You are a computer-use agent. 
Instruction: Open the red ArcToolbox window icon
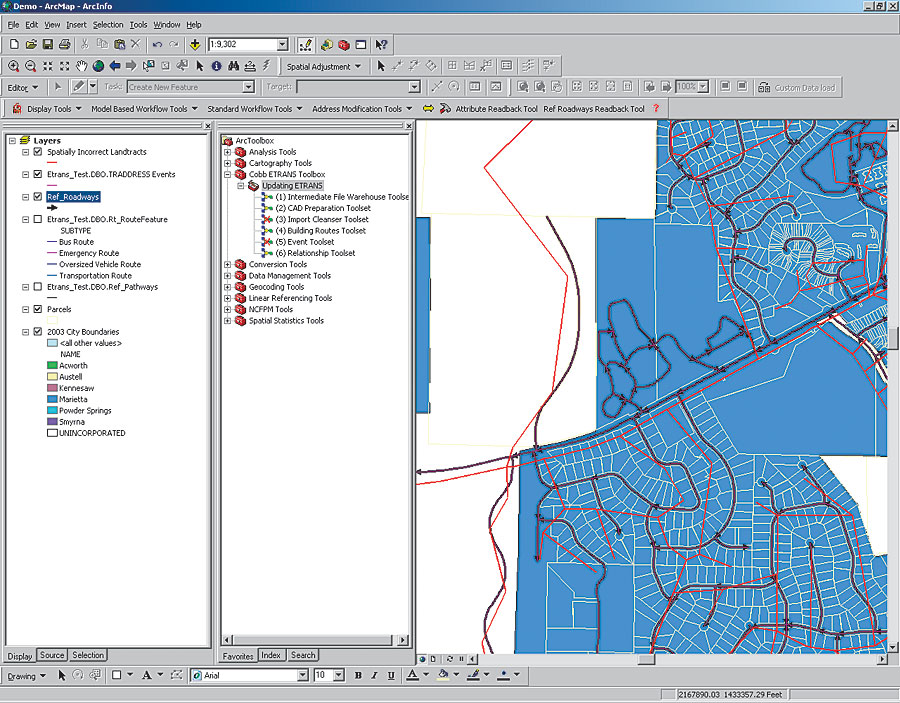[344, 45]
